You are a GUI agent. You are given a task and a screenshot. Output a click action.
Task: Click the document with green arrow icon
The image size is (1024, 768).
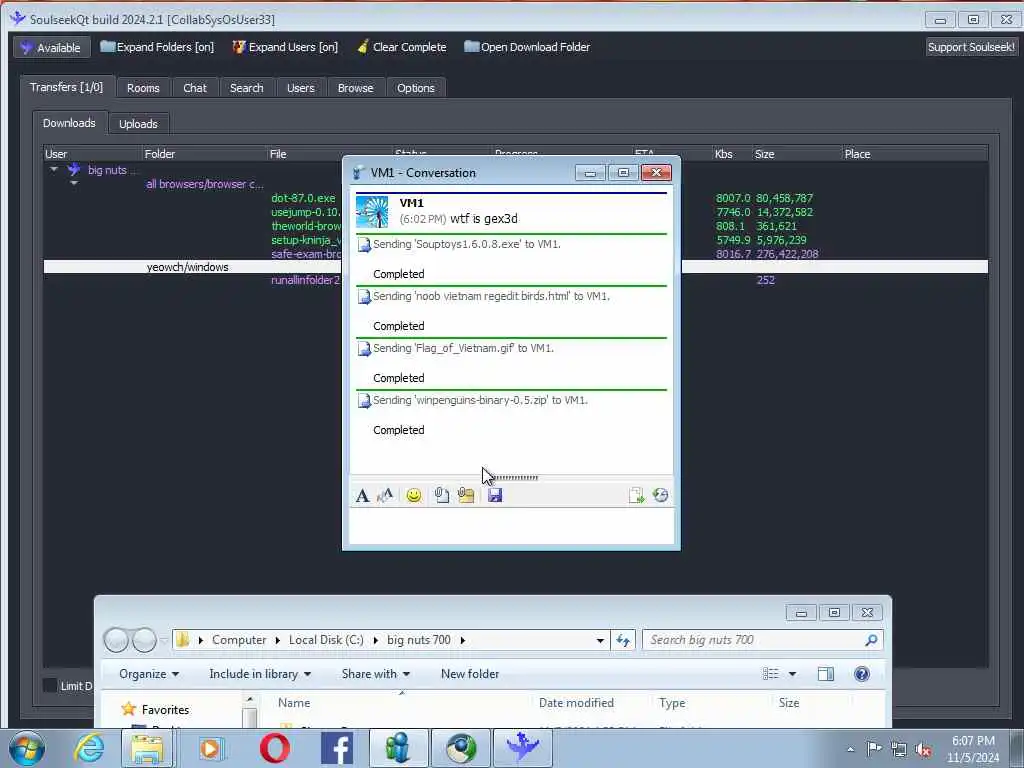[x=636, y=496]
